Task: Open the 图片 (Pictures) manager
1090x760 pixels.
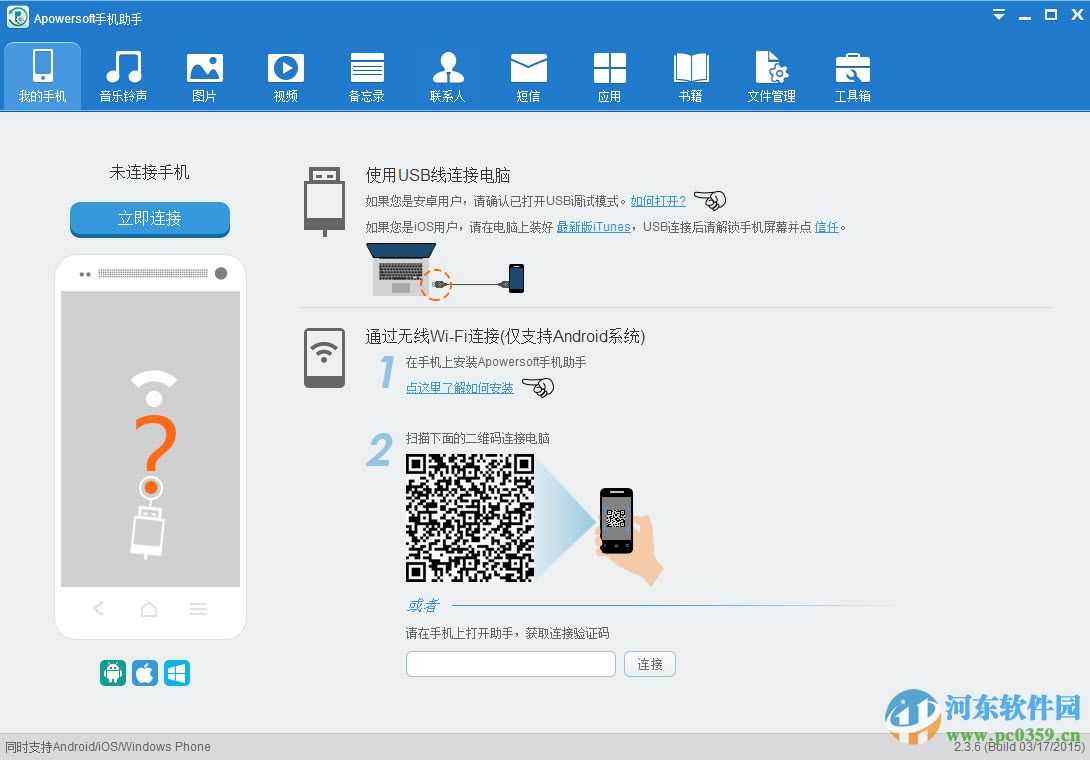Action: 204,75
